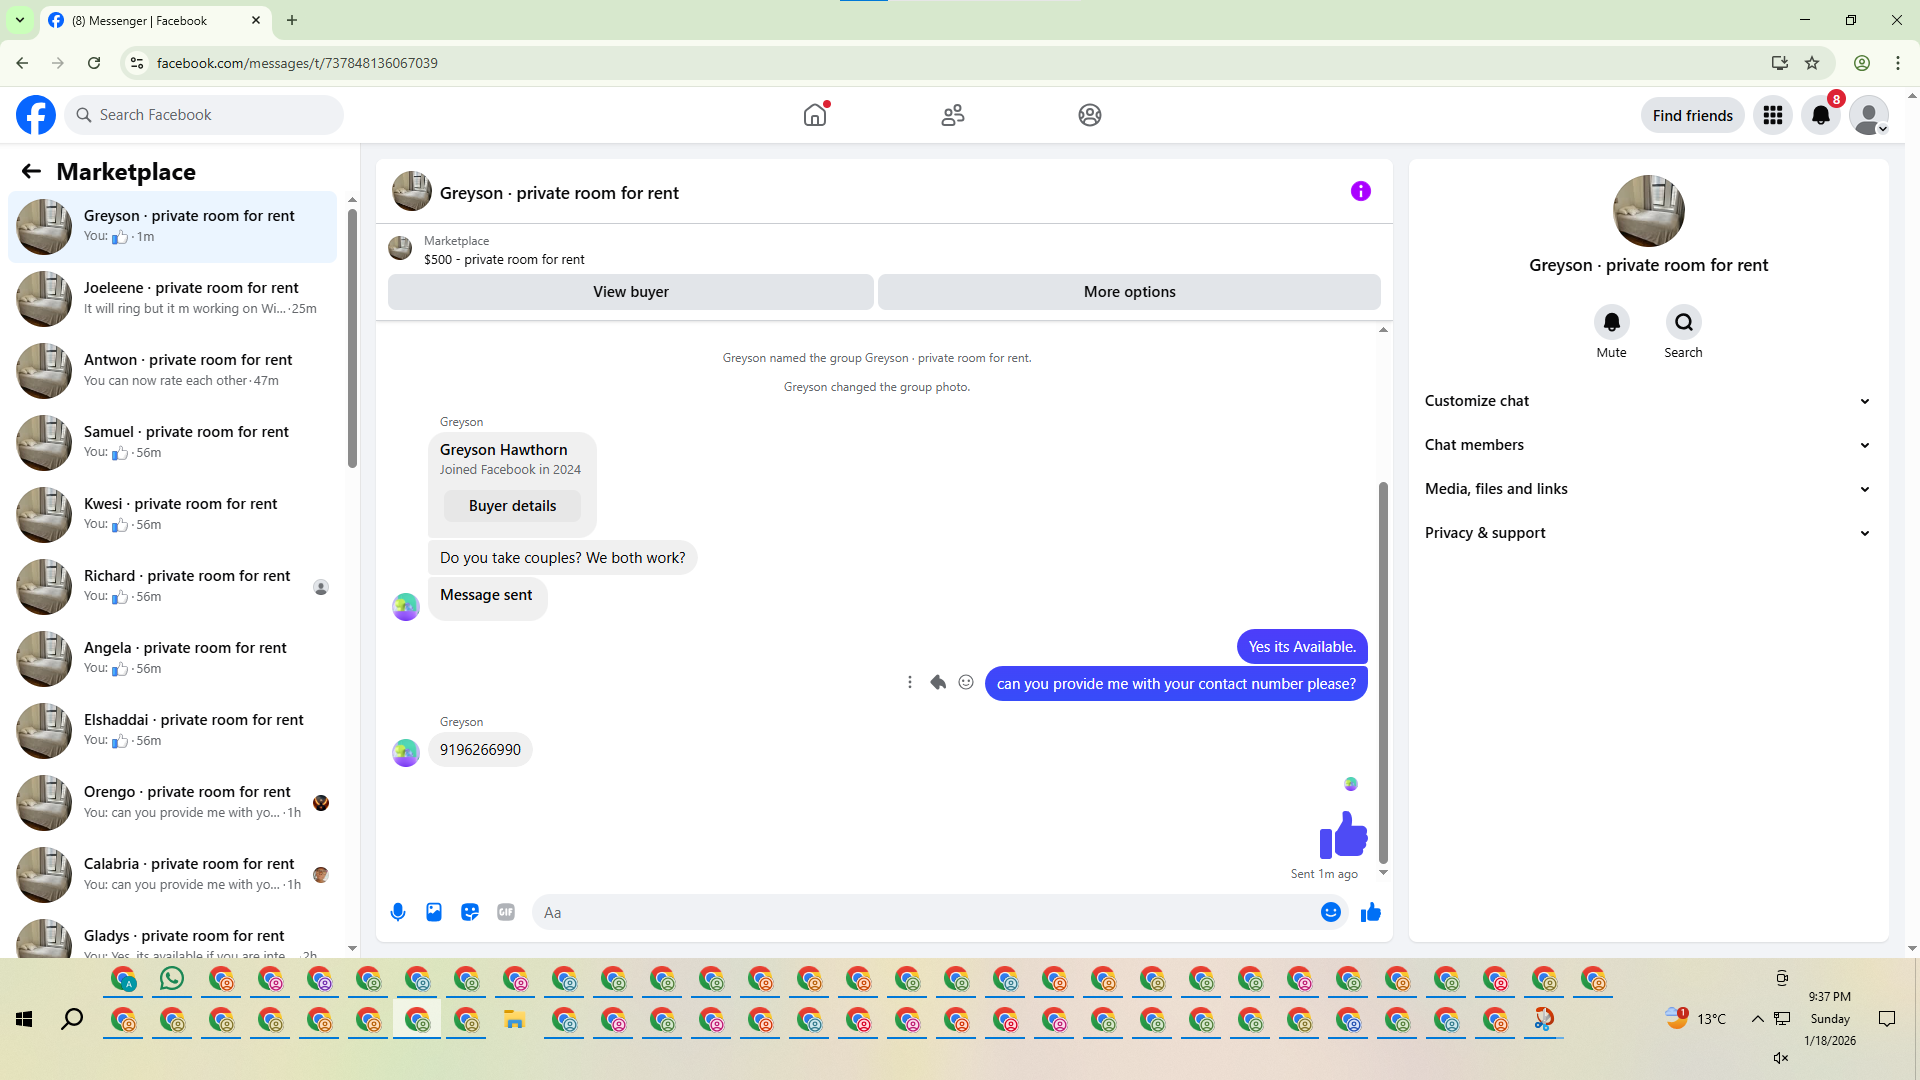Go to the Facebook Home tab
This screenshot has width=1920, height=1080.
coord(815,115)
